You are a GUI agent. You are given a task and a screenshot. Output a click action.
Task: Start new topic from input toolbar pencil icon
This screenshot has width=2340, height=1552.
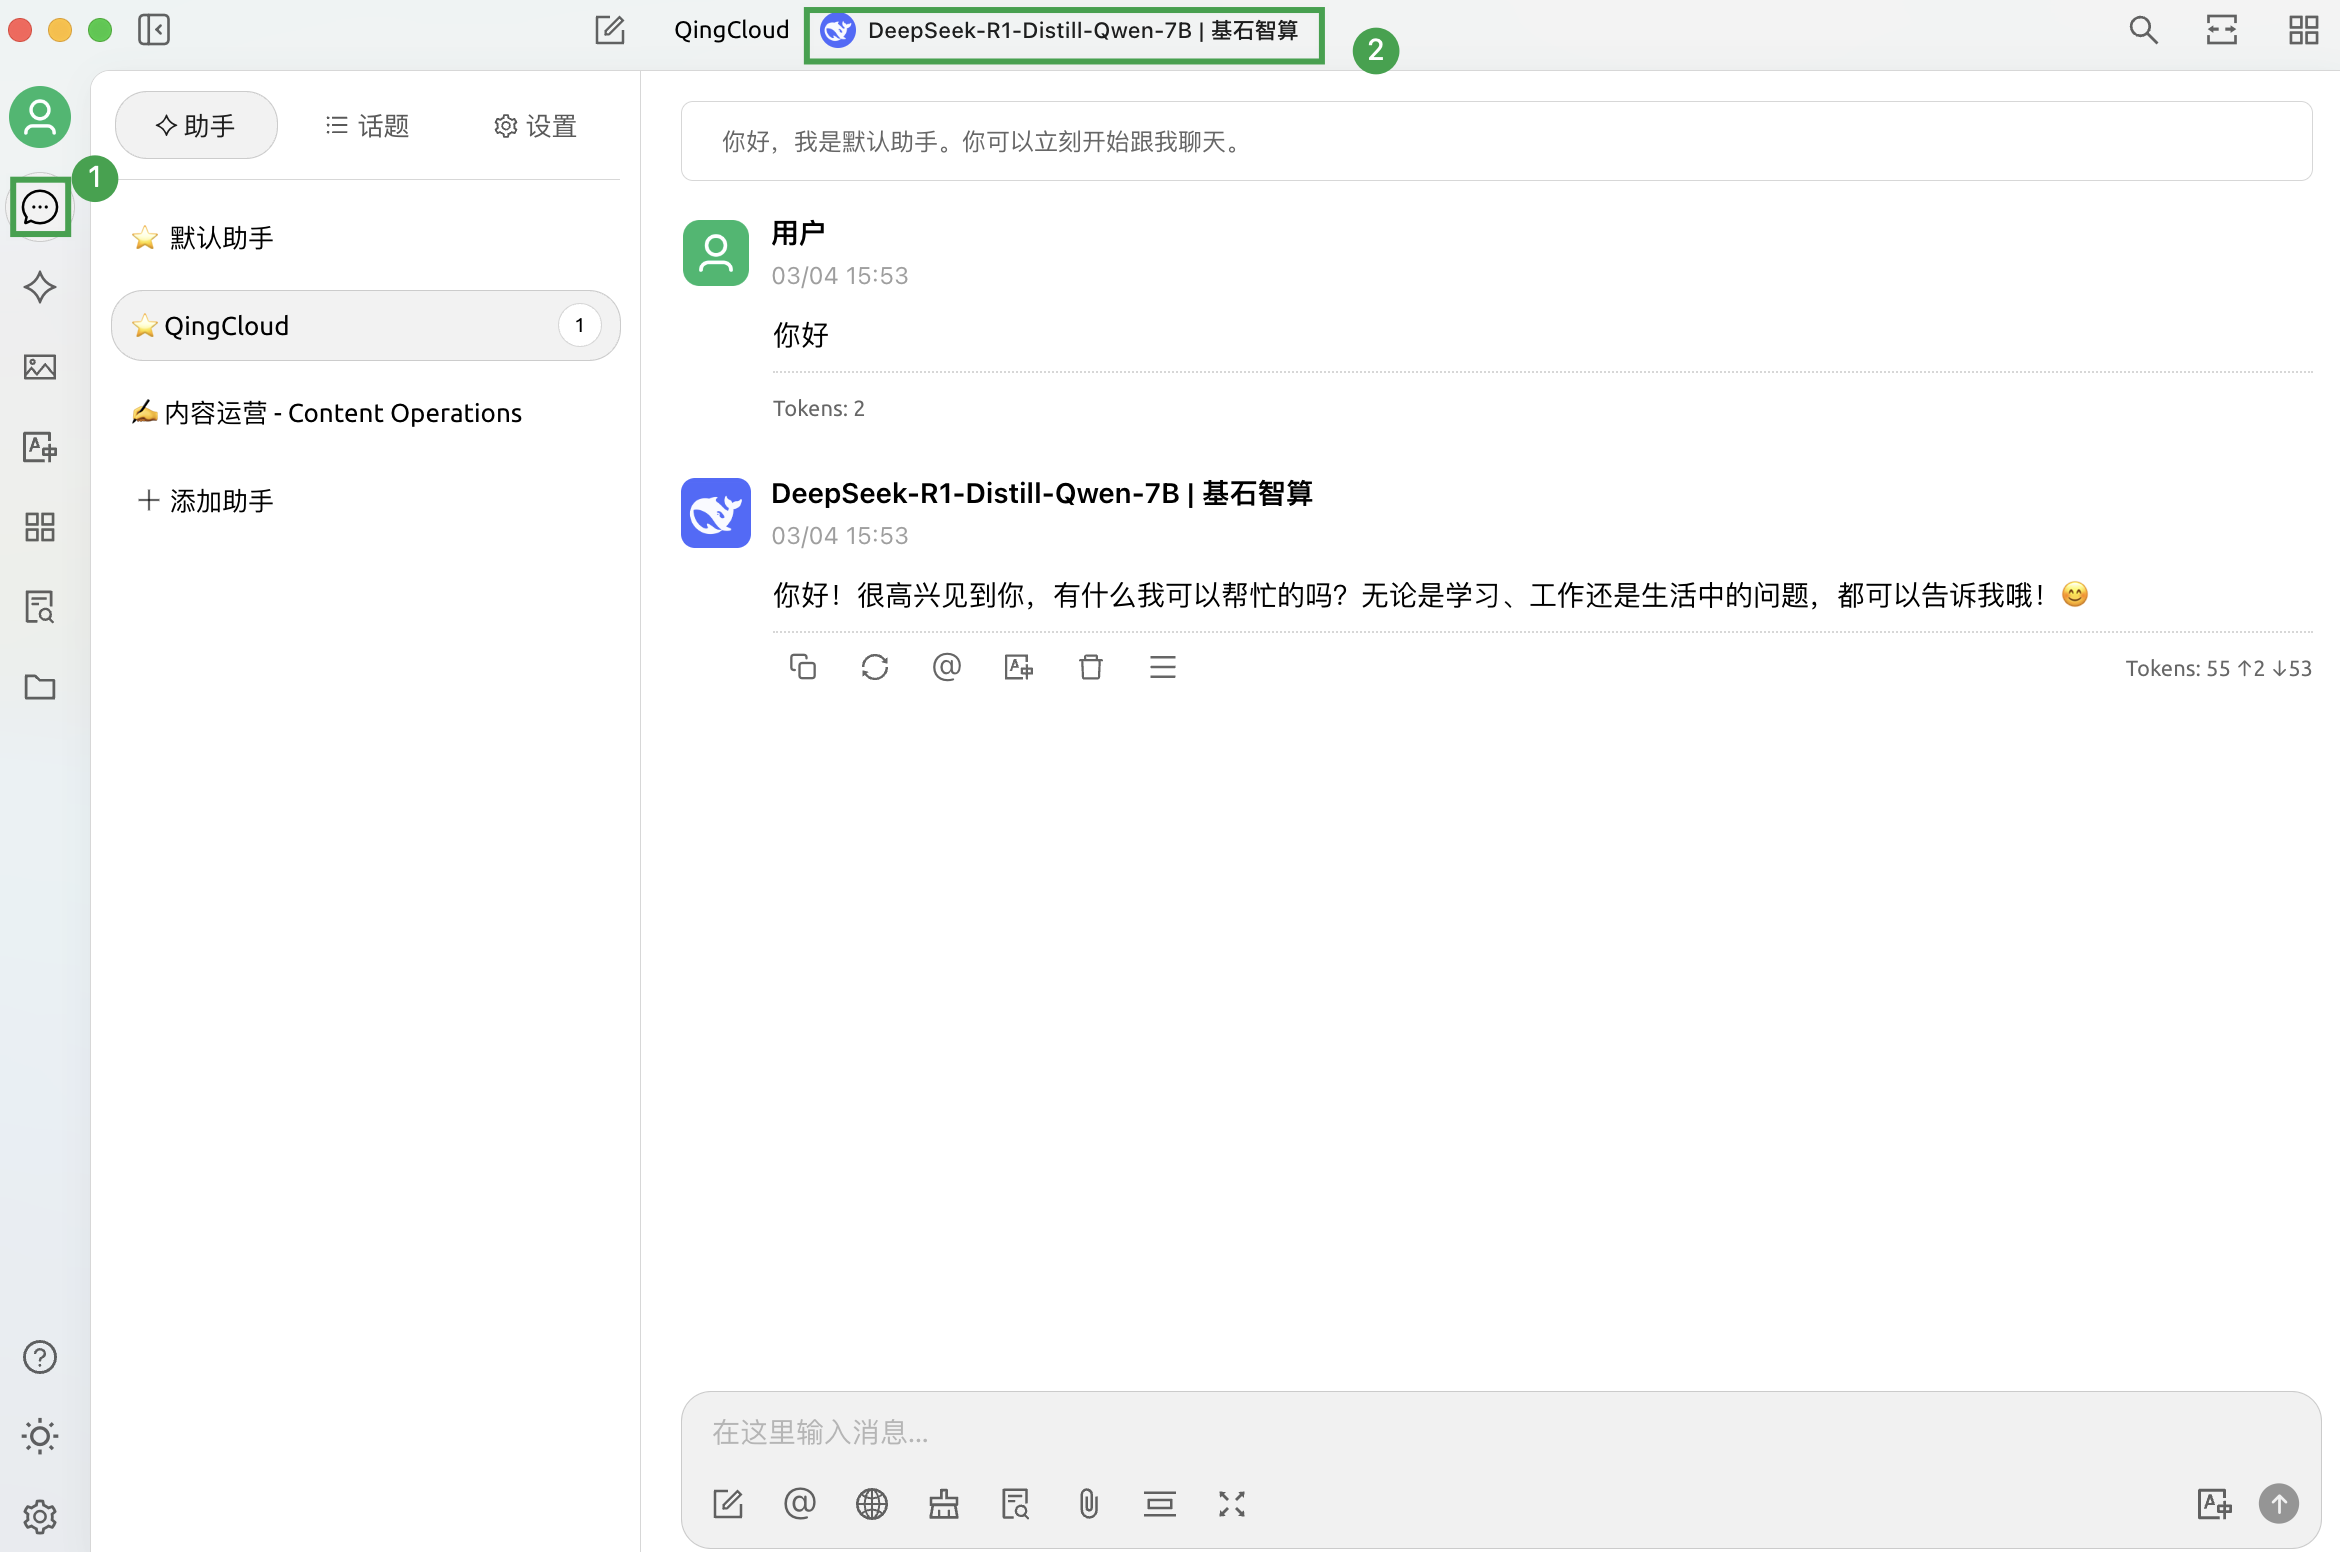point(728,1504)
